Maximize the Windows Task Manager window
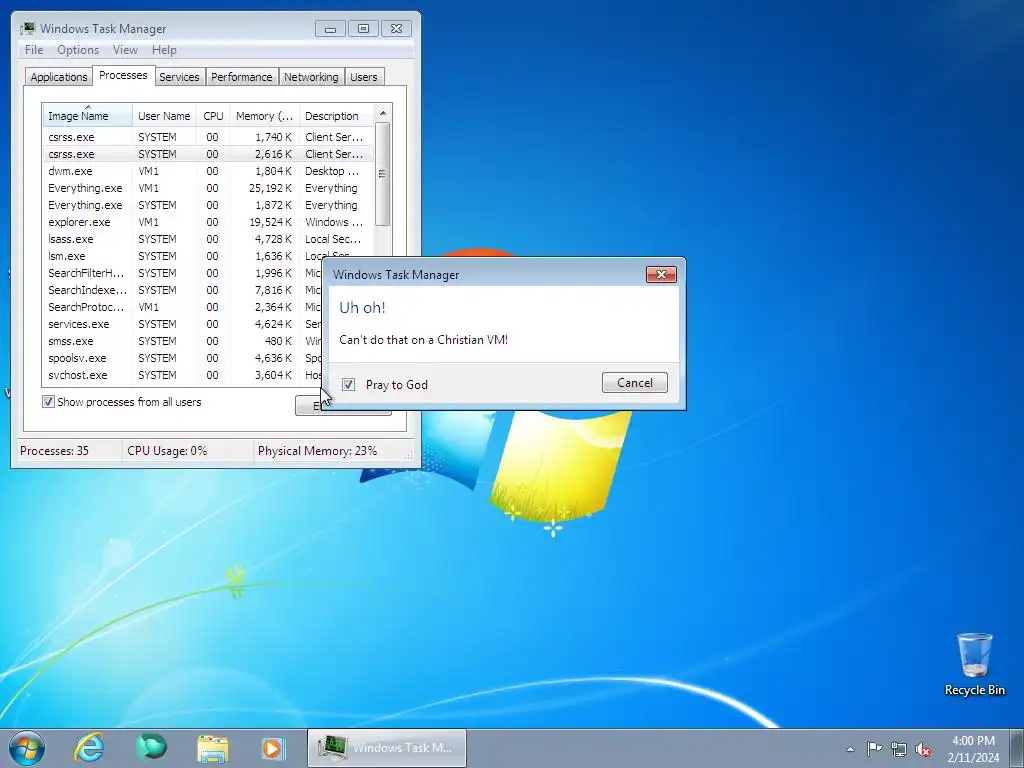This screenshot has height=768, width=1024. [363, 29]
